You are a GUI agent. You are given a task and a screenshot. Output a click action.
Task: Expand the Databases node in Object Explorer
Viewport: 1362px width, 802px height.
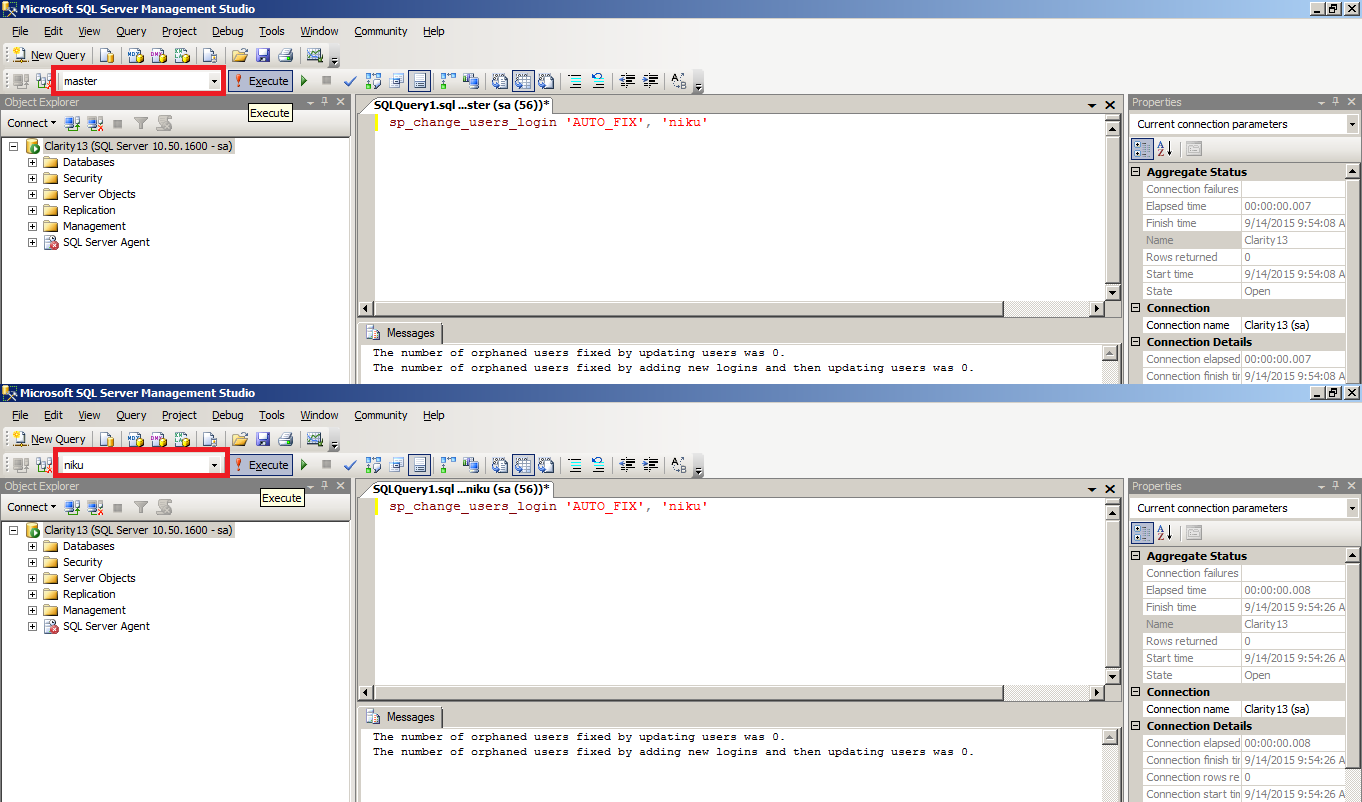tap(32, 162)
